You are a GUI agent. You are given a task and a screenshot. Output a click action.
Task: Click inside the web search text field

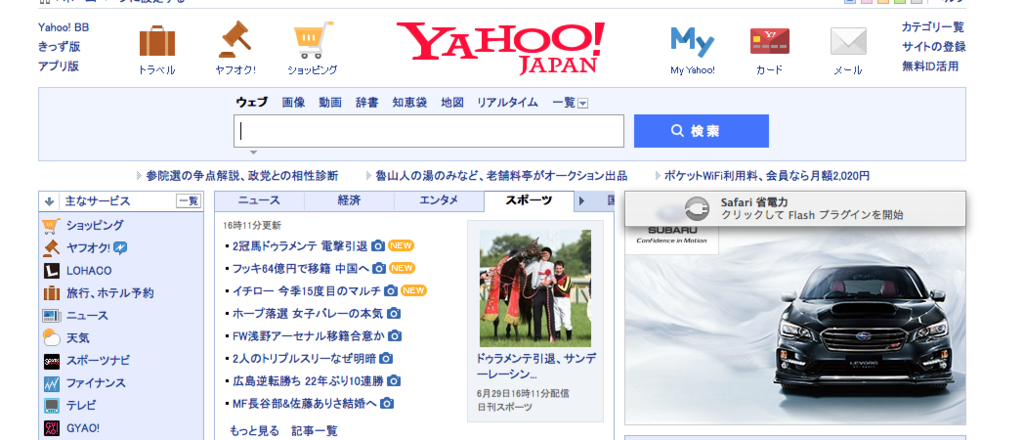pyautogui.click(x=428, y=131)
